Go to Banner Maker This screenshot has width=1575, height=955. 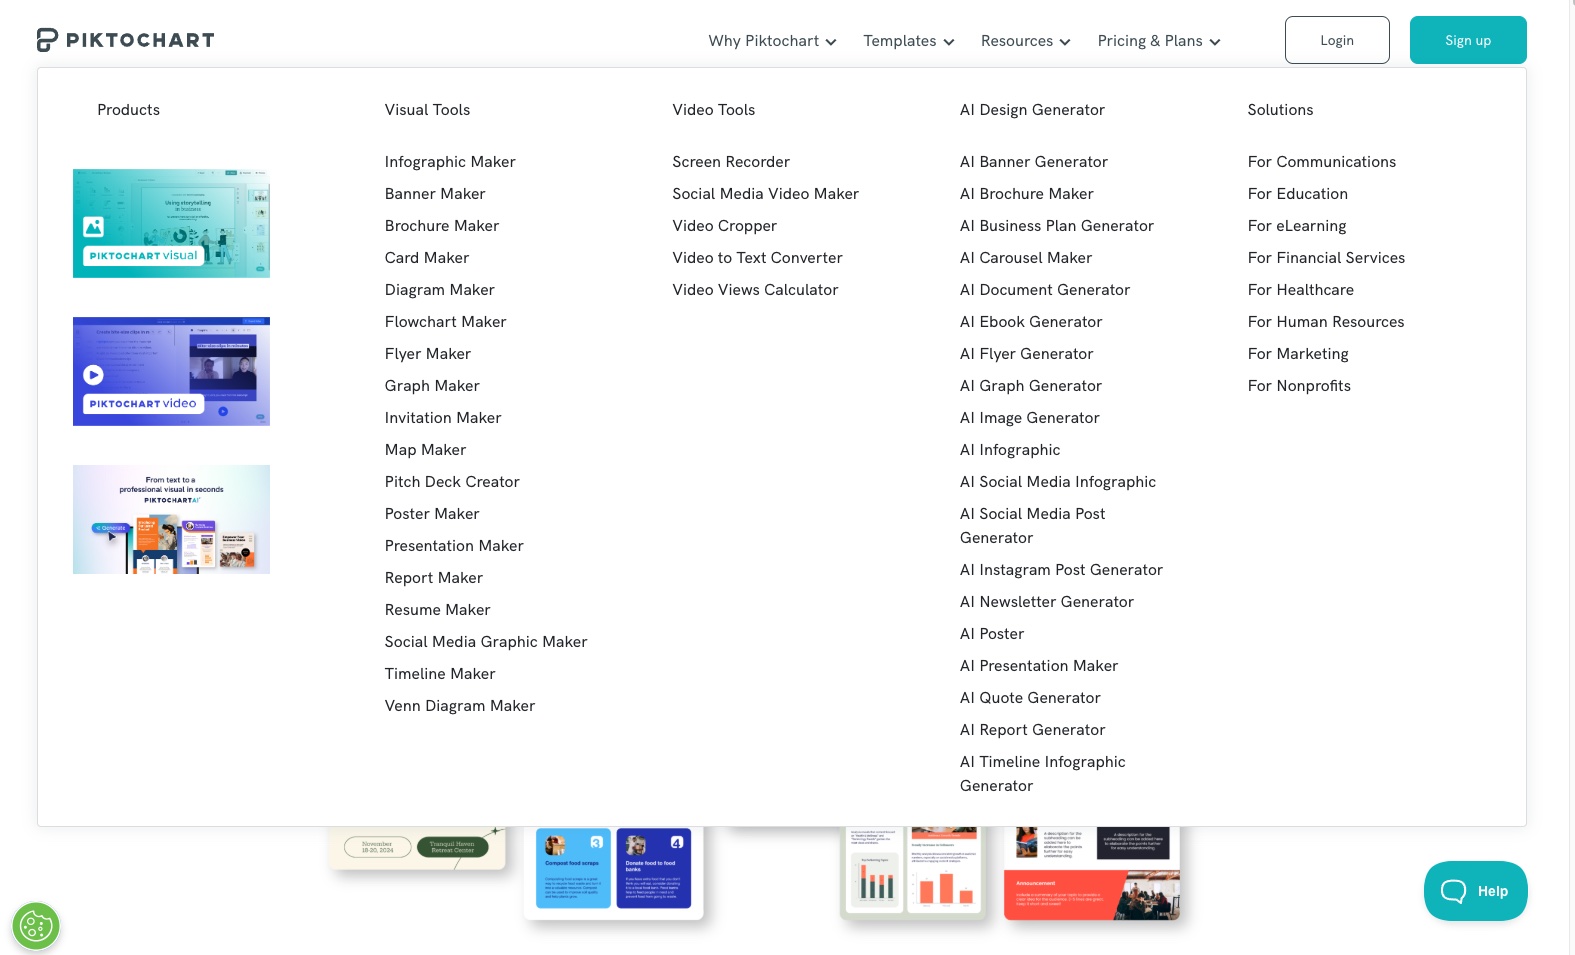click(x=435, y=194)
